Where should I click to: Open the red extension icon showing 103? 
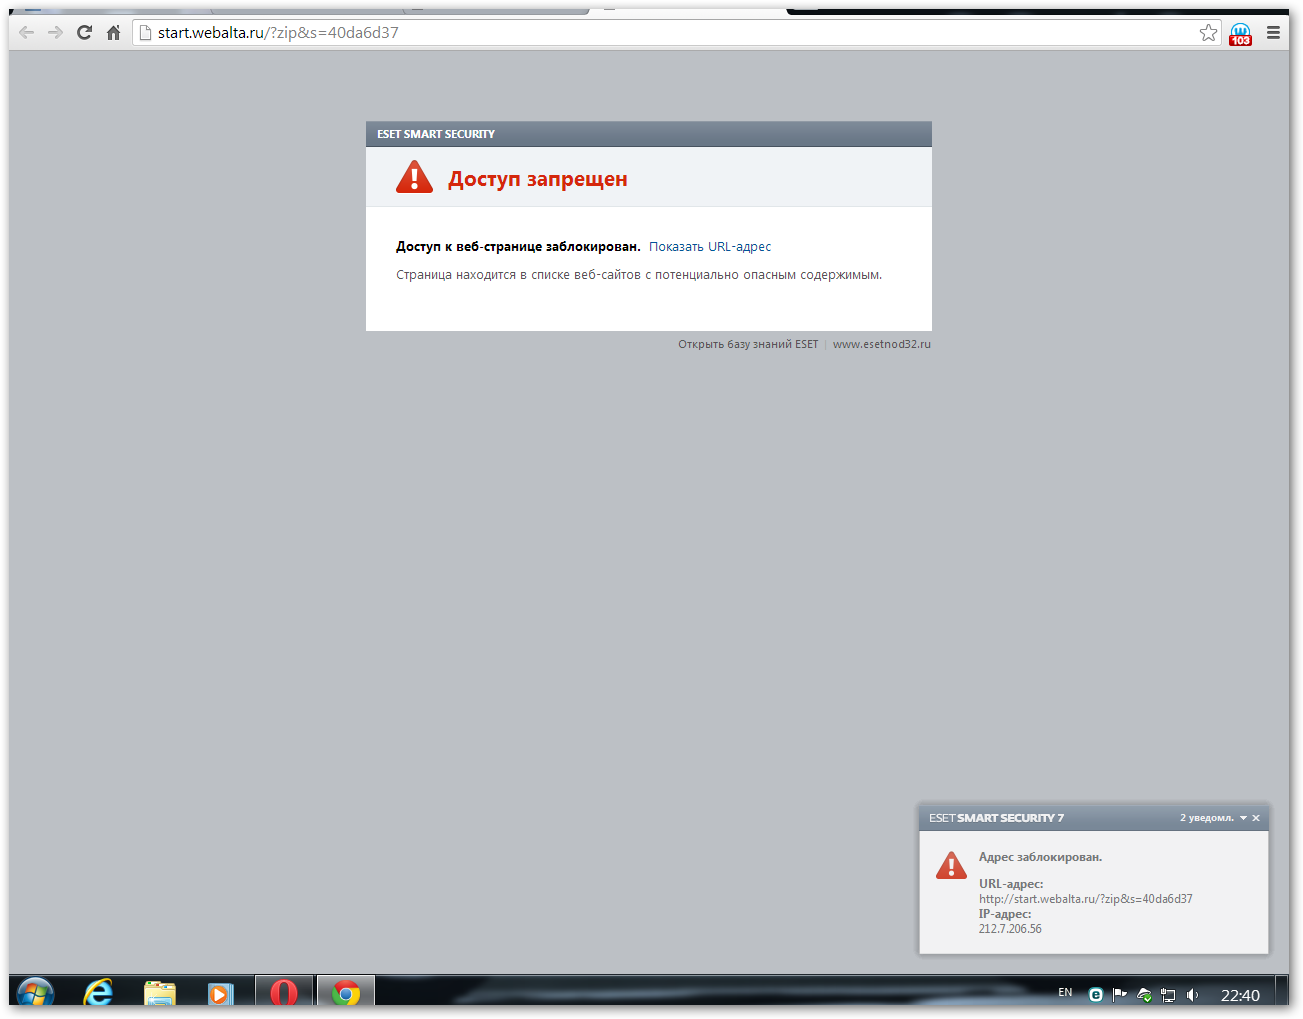1240,34
